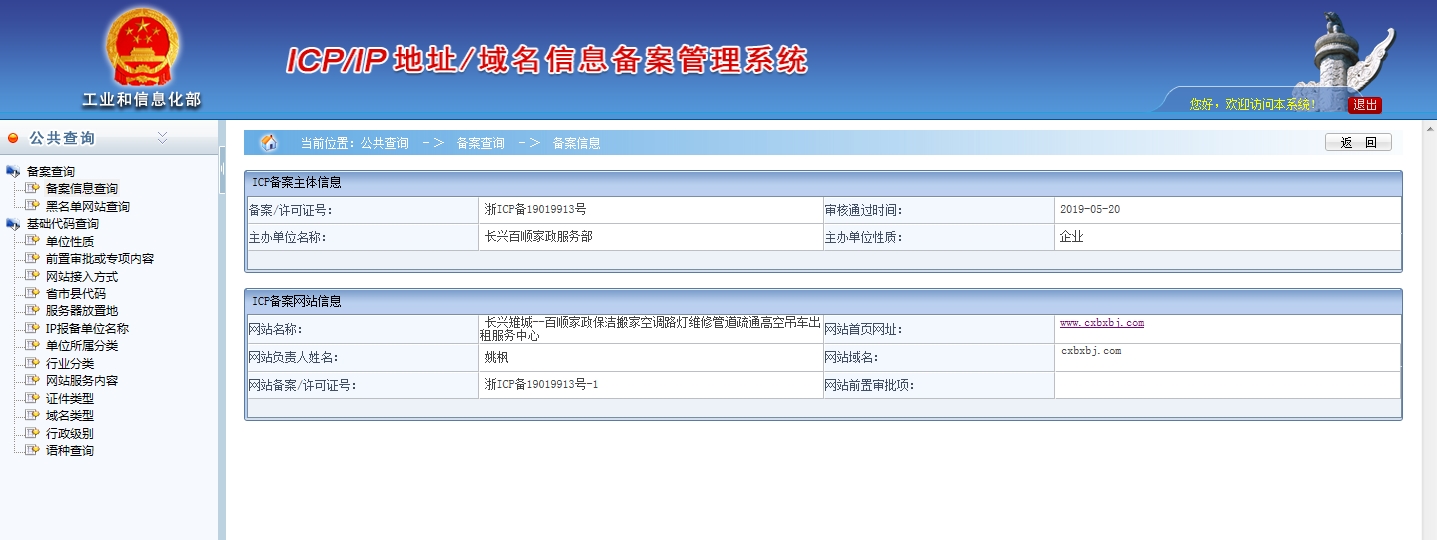This screenshot has height=540, width=1437.
Task: Click the page icon beside 前置审批或专项内容
Action: pyautogui.click(x=33, y=258)
